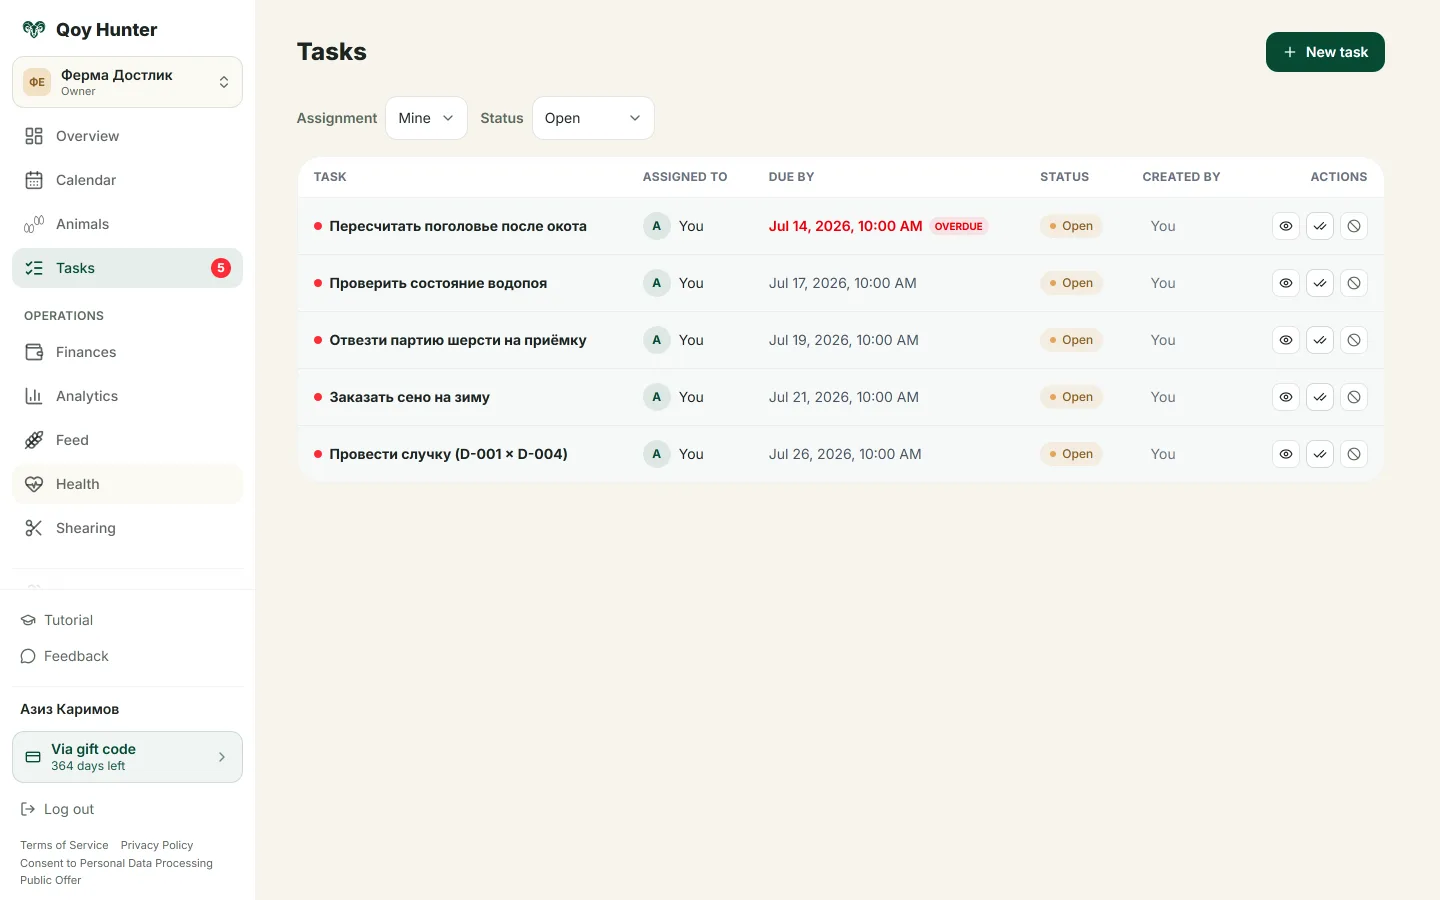This screenshot has height=900, width=1440.
Task: Open task Заказать сено на зиму
Action: pos(410,397)
